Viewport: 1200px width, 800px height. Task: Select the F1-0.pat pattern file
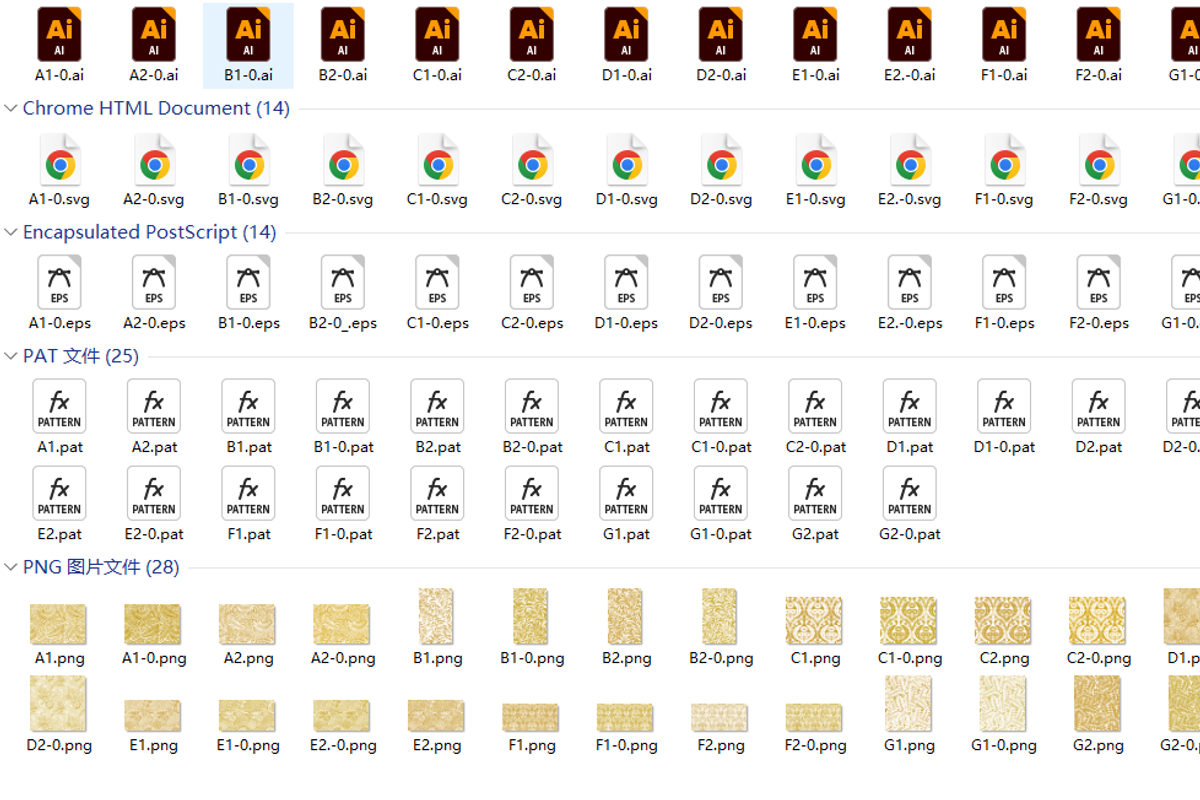[x=343, y=504]
